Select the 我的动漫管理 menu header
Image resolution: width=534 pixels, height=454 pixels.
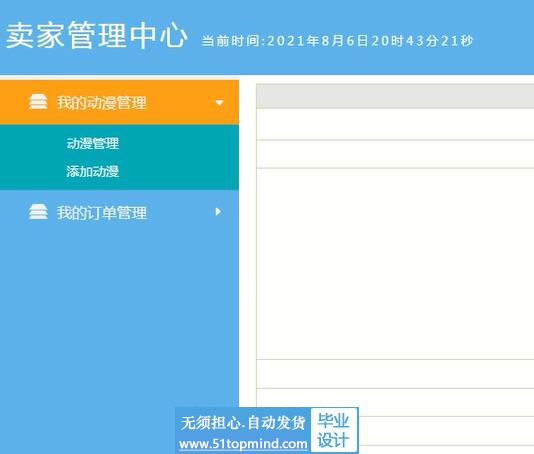click(119, 102)
